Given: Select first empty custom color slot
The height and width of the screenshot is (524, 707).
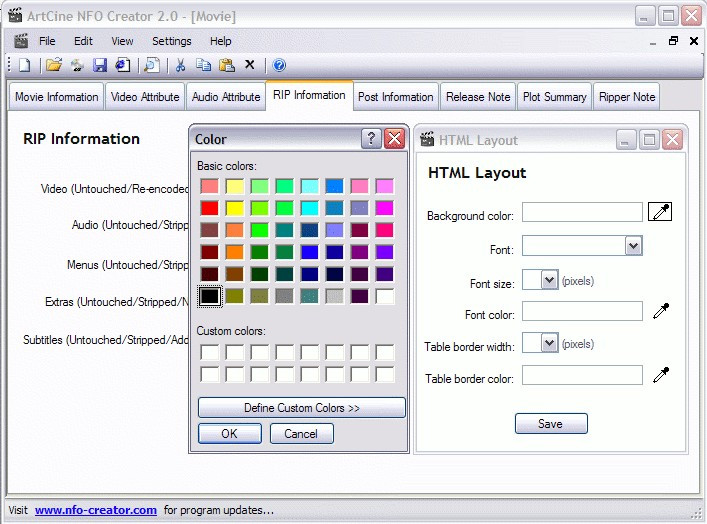Looking at the screenshot, I should [x=210, y=352].
